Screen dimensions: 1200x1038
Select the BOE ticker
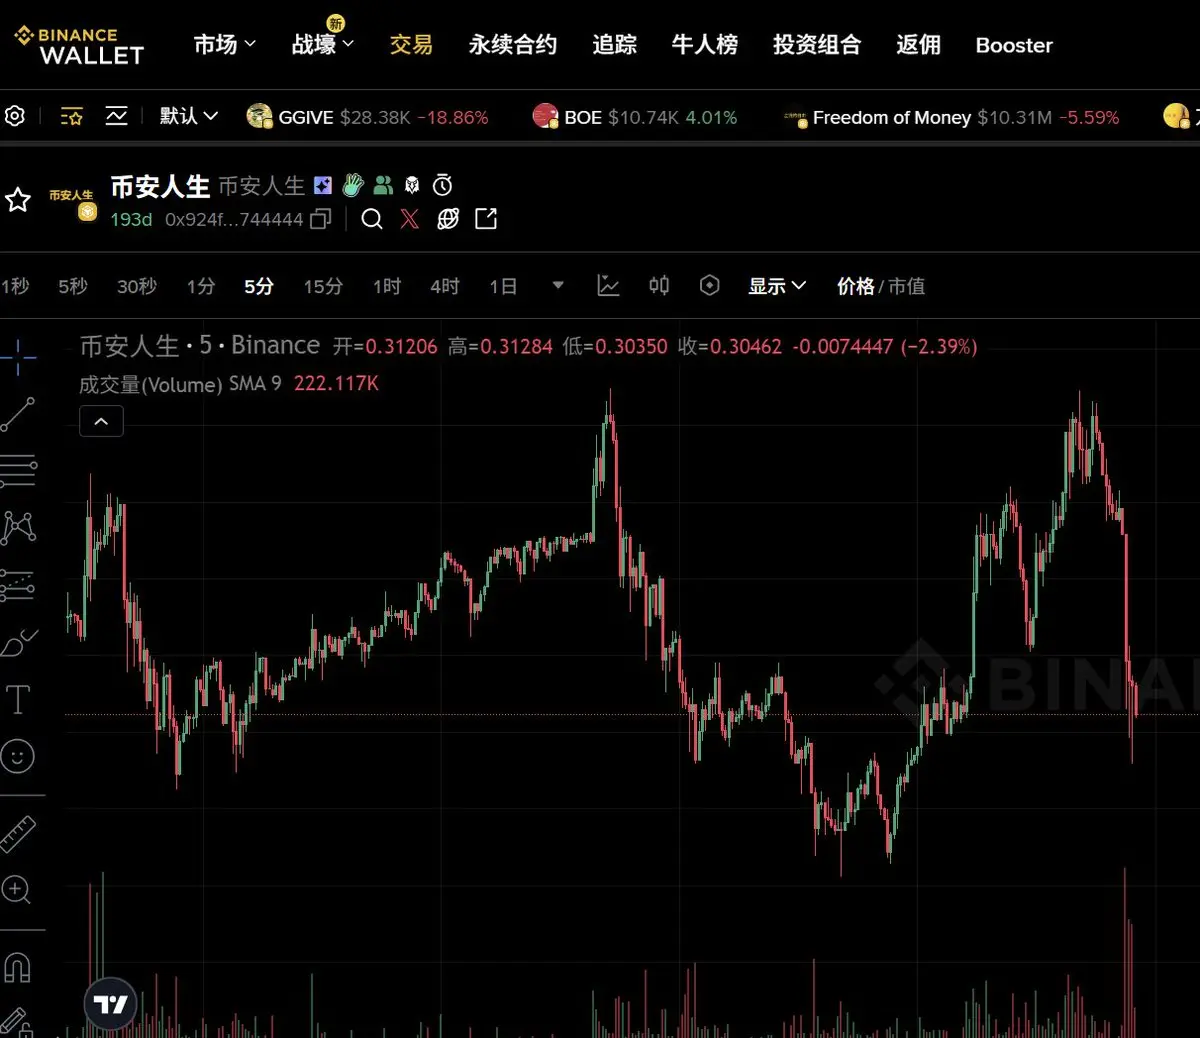(635, 117)
